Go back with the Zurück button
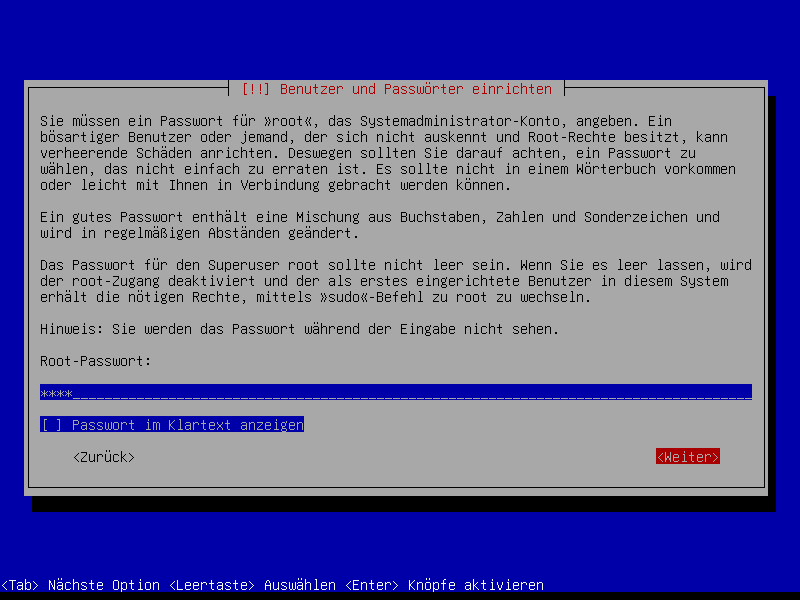The image size is (800, 600). (x=104, y=457)
